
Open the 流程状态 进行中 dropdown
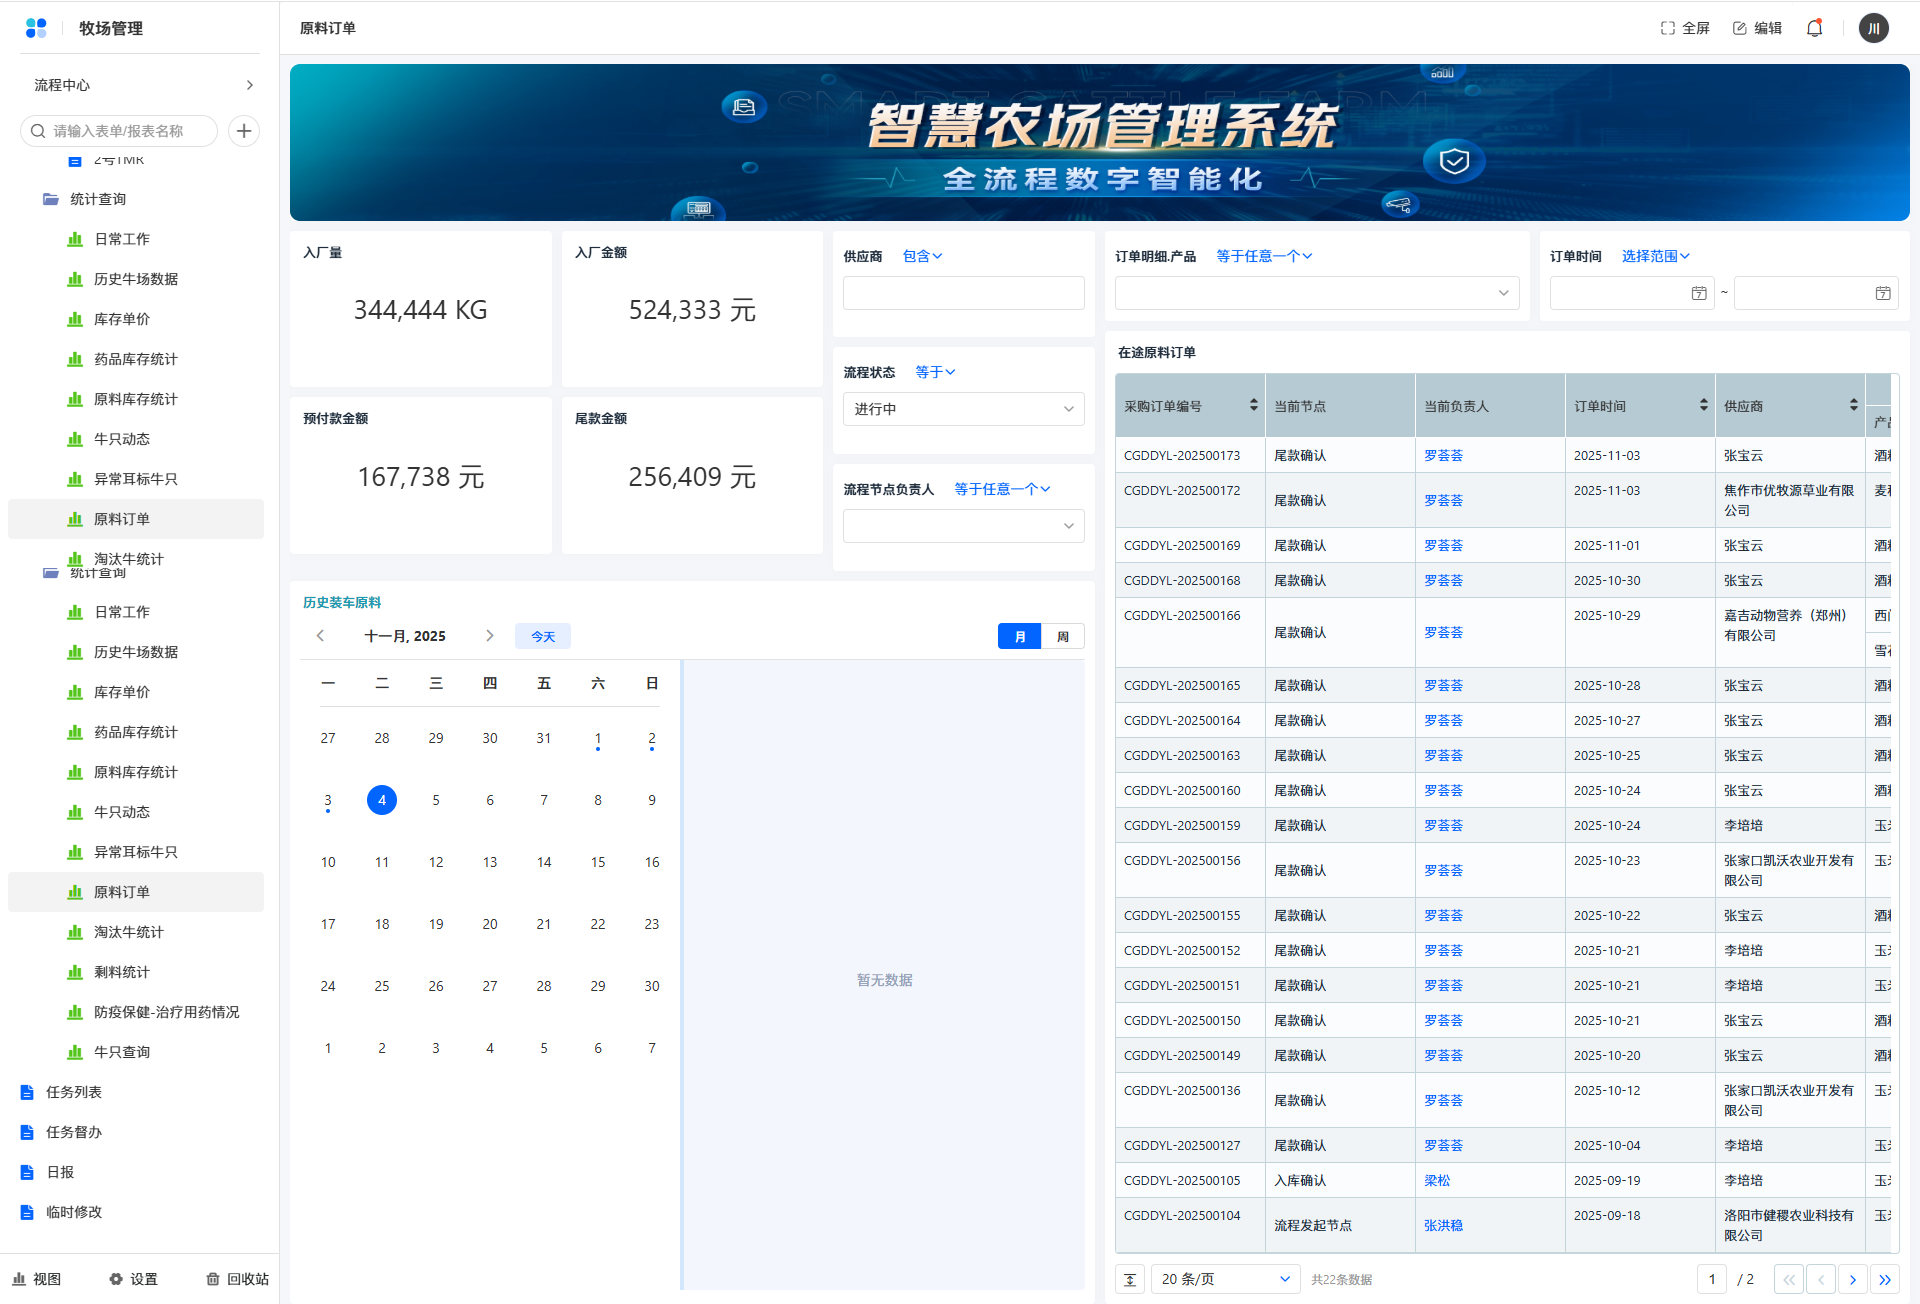coord(963,409)
